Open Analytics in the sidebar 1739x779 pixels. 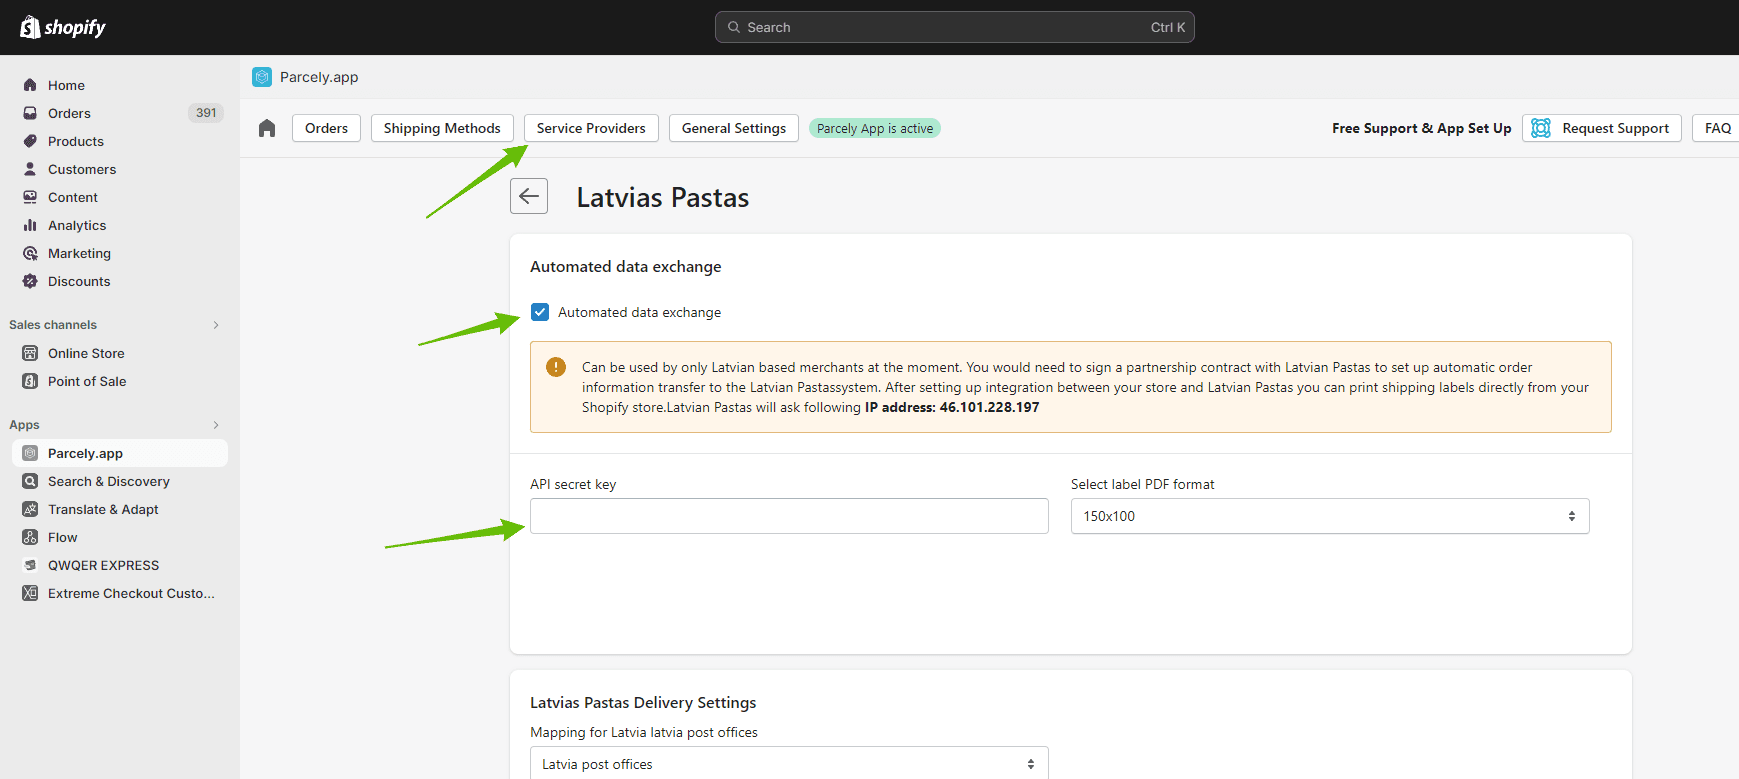[77, 225]
